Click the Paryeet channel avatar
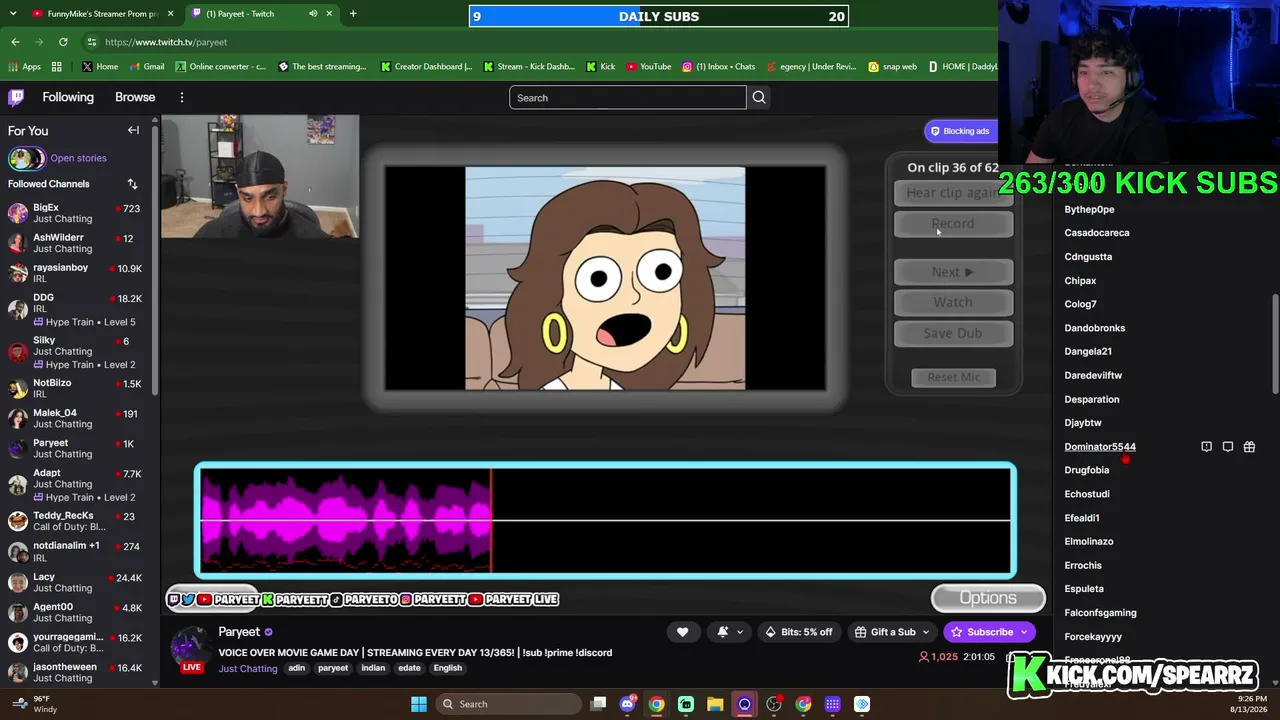Screen dimensions: 1280x720 [x=190, y=646]
